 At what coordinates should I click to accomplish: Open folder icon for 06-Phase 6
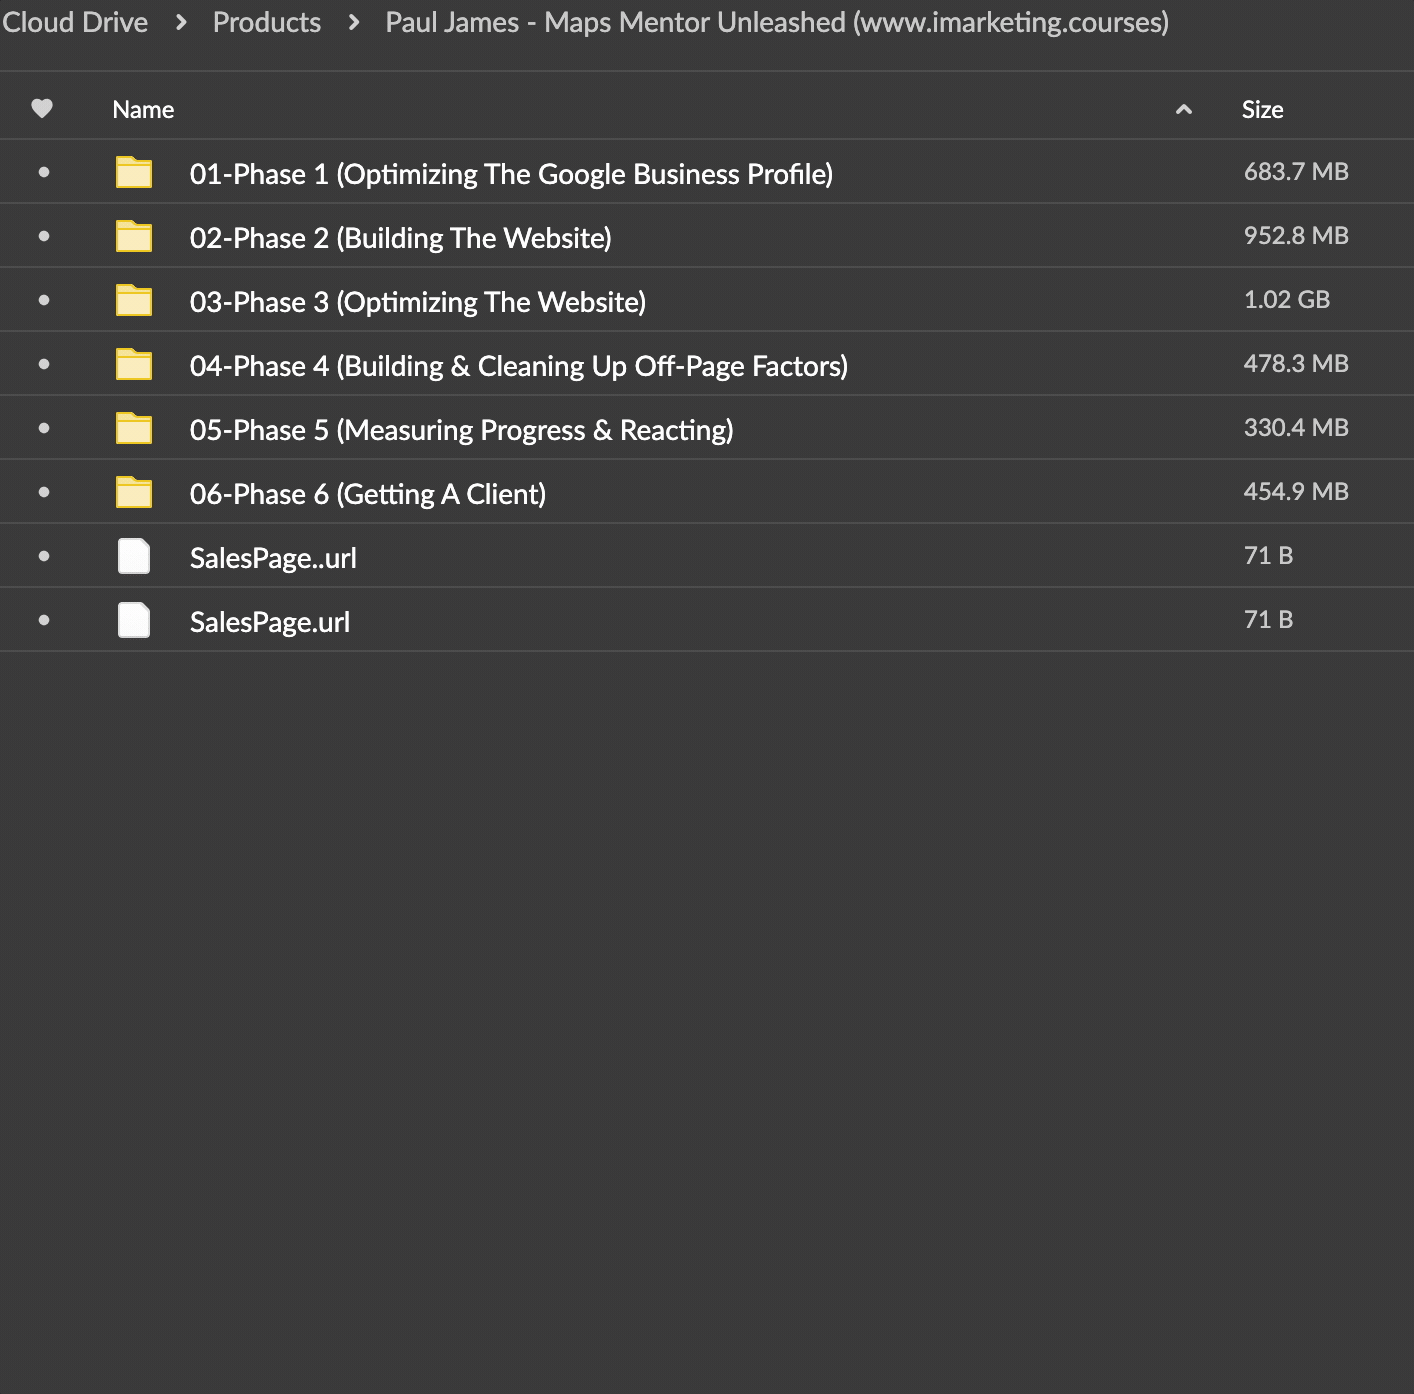tap(134, 492)
